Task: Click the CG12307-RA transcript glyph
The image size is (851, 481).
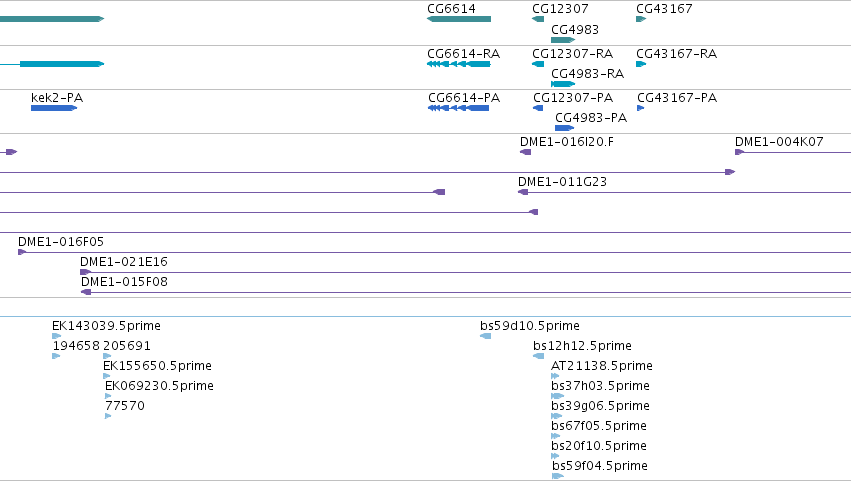Action: [x=538, y=64]
